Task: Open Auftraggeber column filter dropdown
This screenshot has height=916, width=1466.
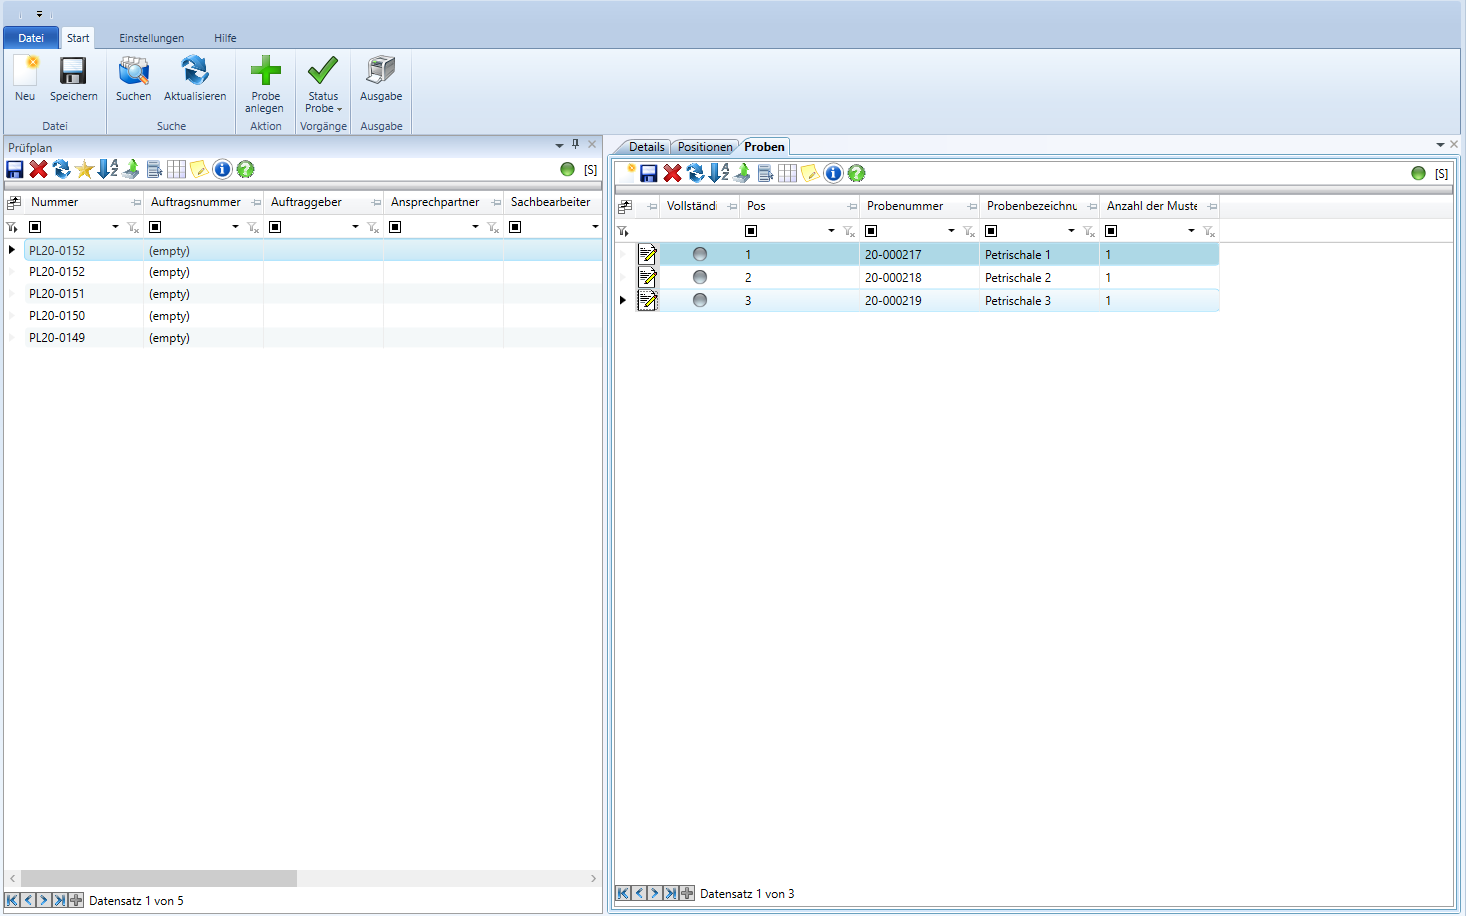Action: [355, 227]
